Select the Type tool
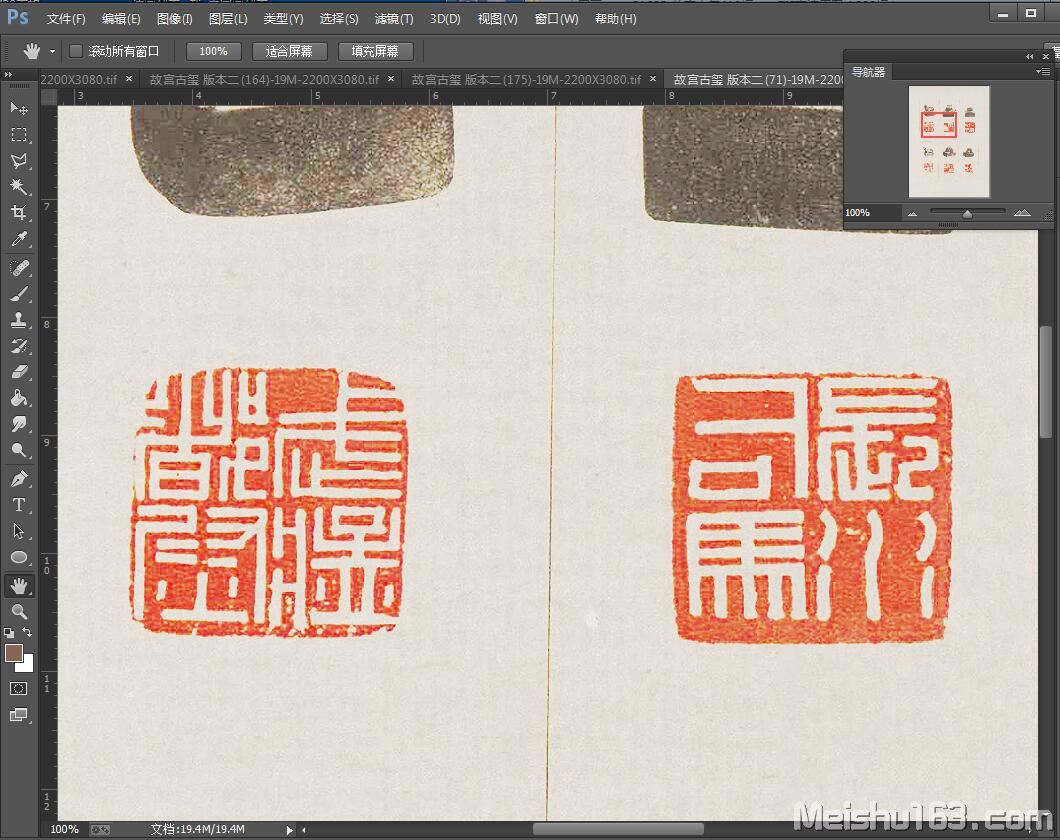 tap(19, 505)
